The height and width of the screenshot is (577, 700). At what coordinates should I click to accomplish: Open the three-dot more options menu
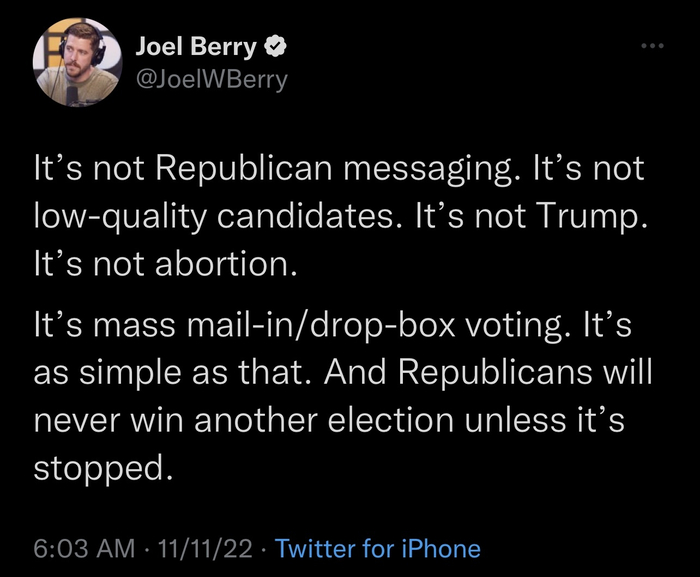653,46
